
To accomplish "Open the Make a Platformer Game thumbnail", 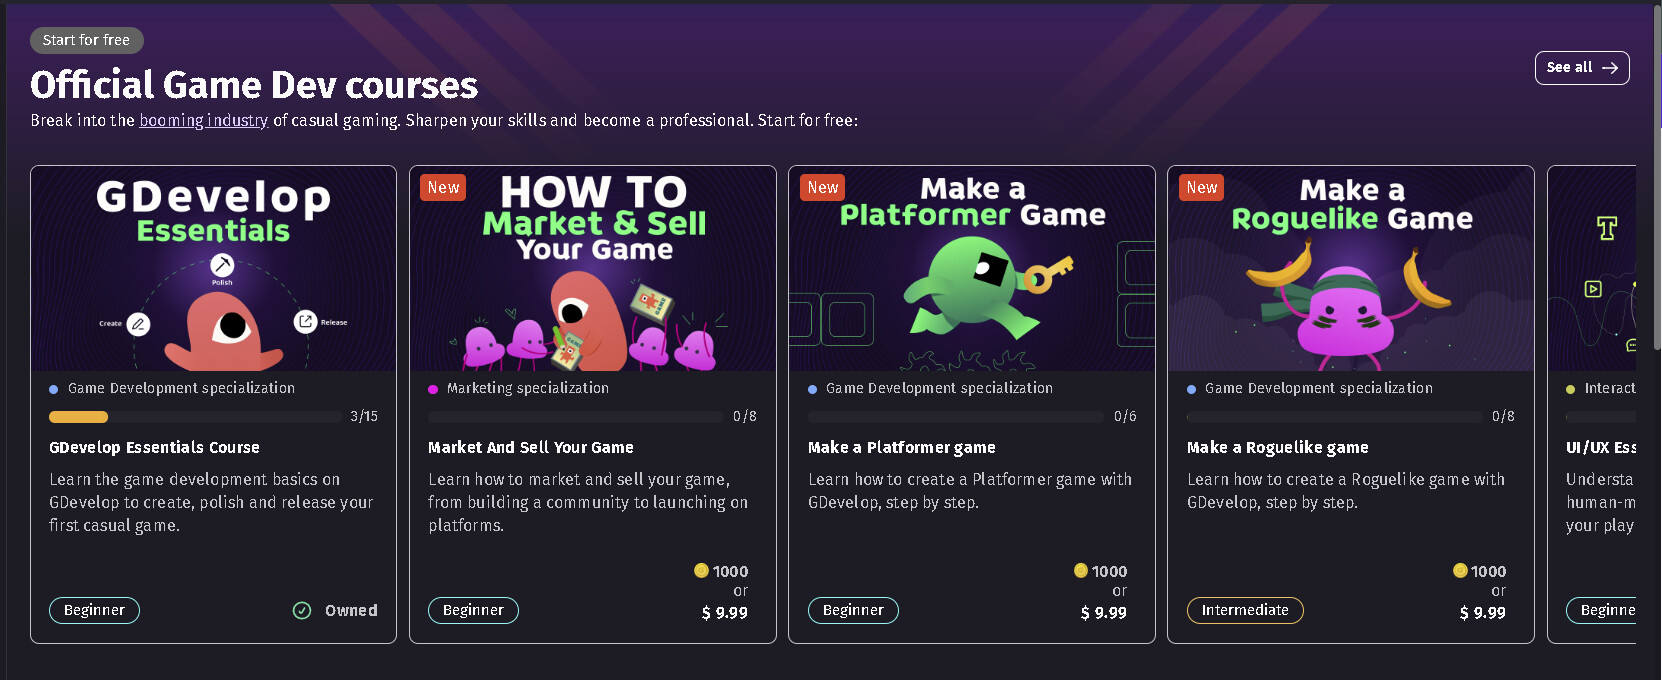I will 972,269.
